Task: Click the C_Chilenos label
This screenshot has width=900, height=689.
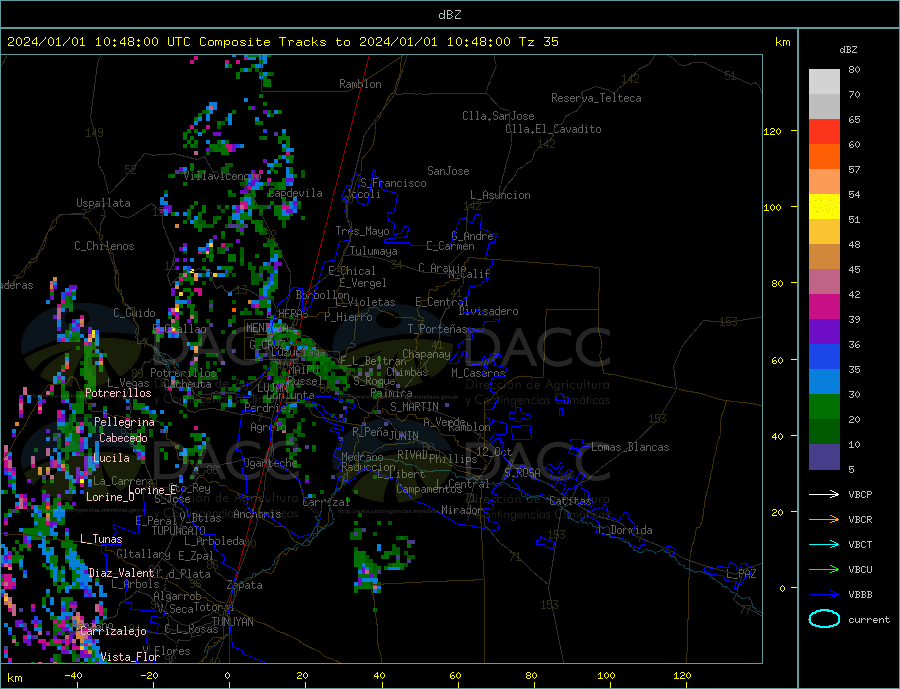Action: click(x=104, y=246)
